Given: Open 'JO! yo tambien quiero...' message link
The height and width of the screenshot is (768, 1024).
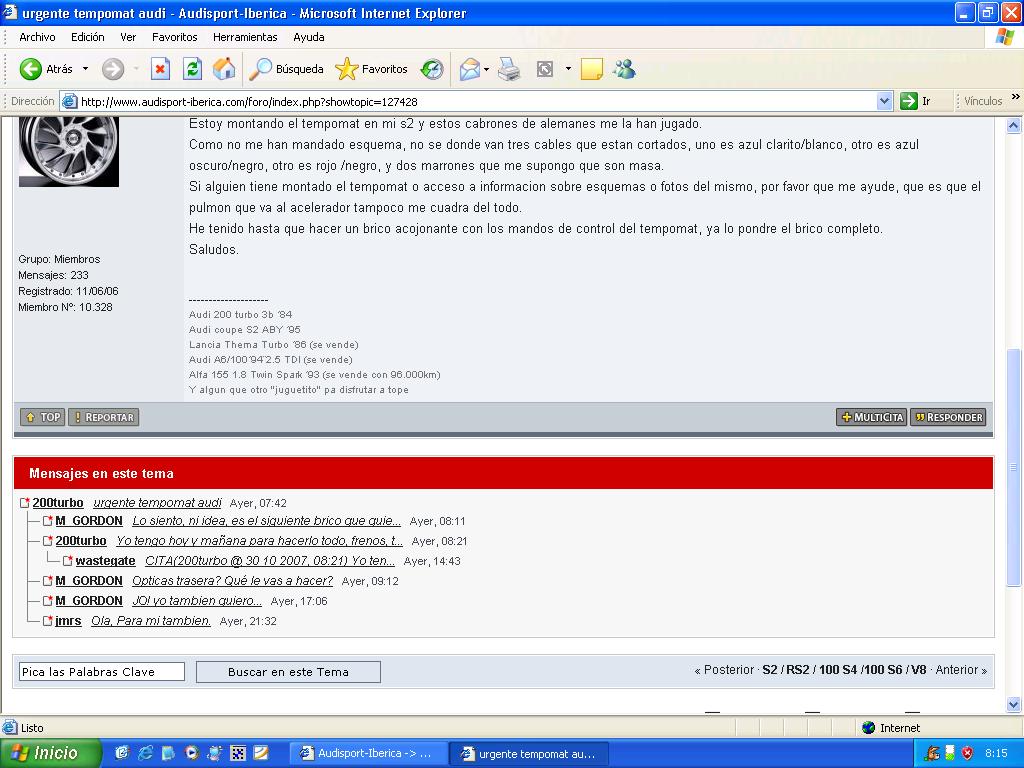Looking at the screenshot, I should [197, 601].
